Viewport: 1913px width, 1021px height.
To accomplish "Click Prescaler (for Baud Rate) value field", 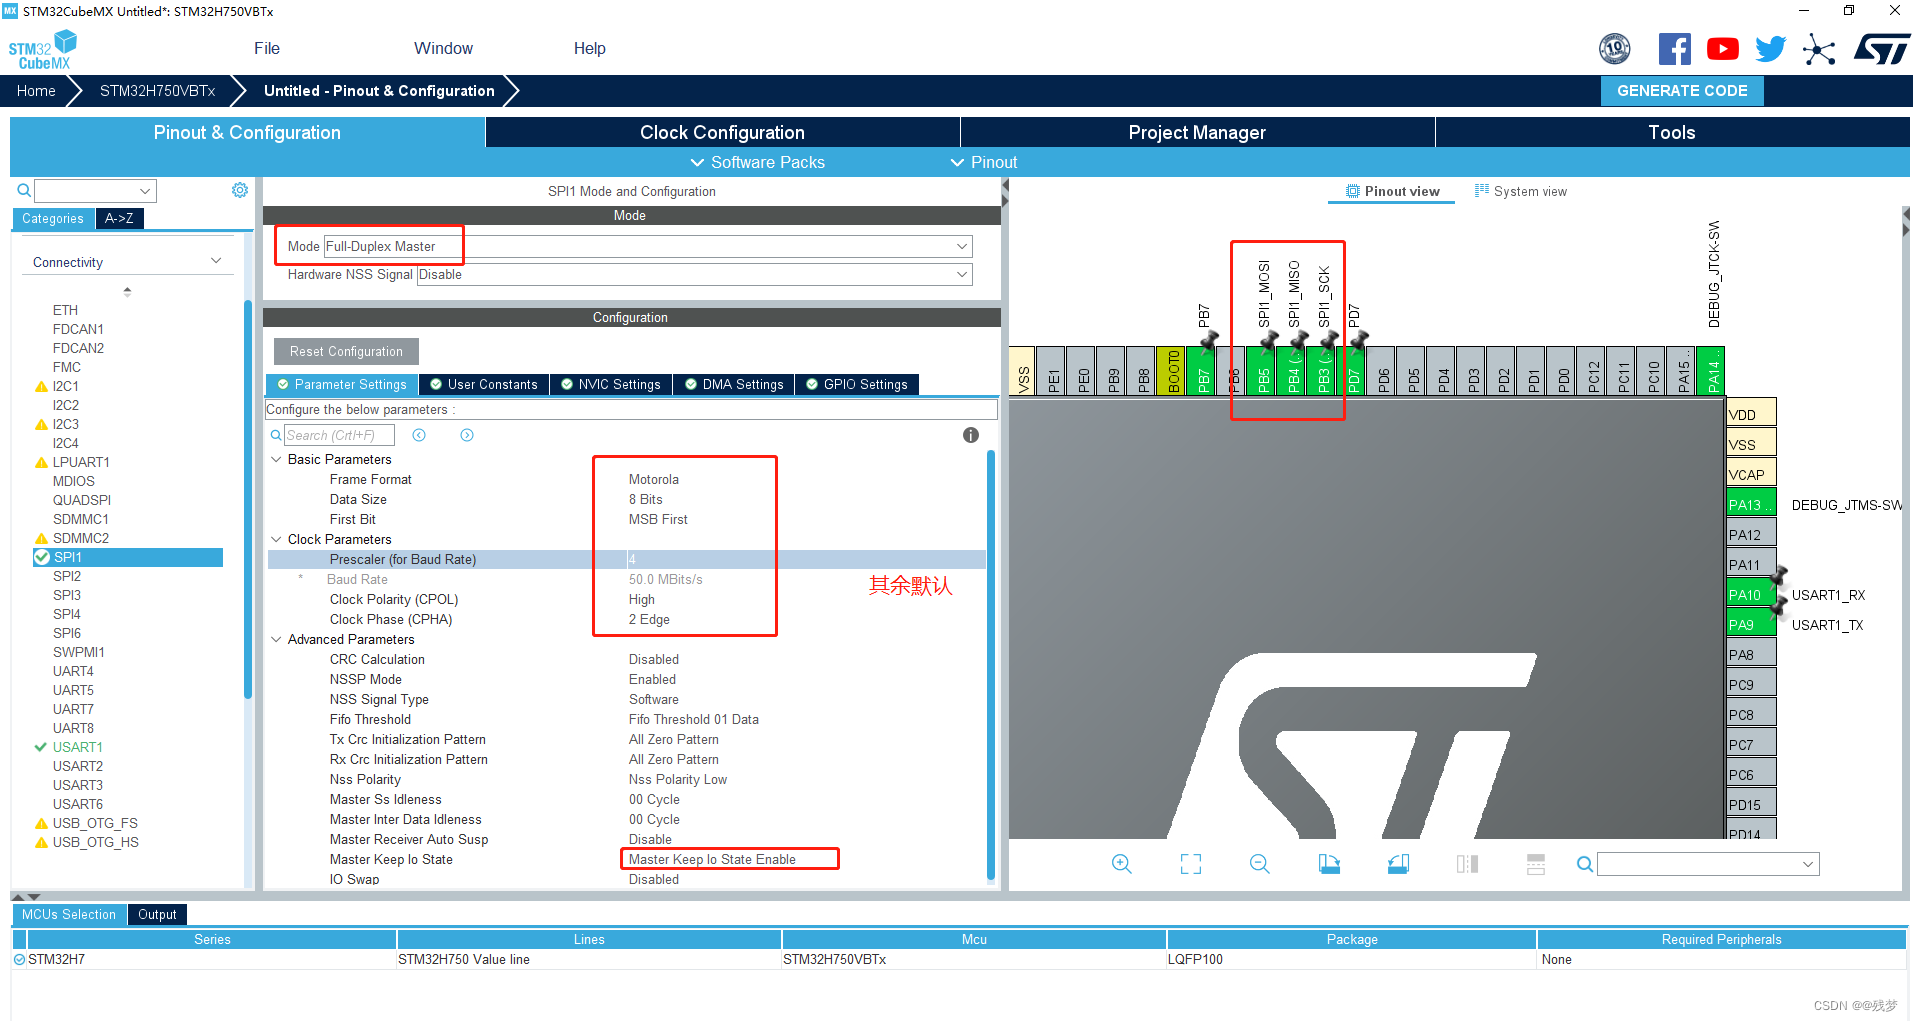I will click(806, 559).
